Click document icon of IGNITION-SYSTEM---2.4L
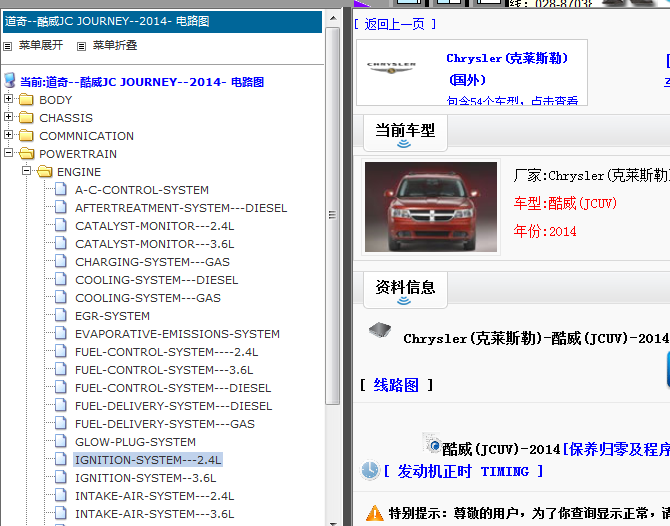Viewport: 670px width, 526px height. pos(61,458)
